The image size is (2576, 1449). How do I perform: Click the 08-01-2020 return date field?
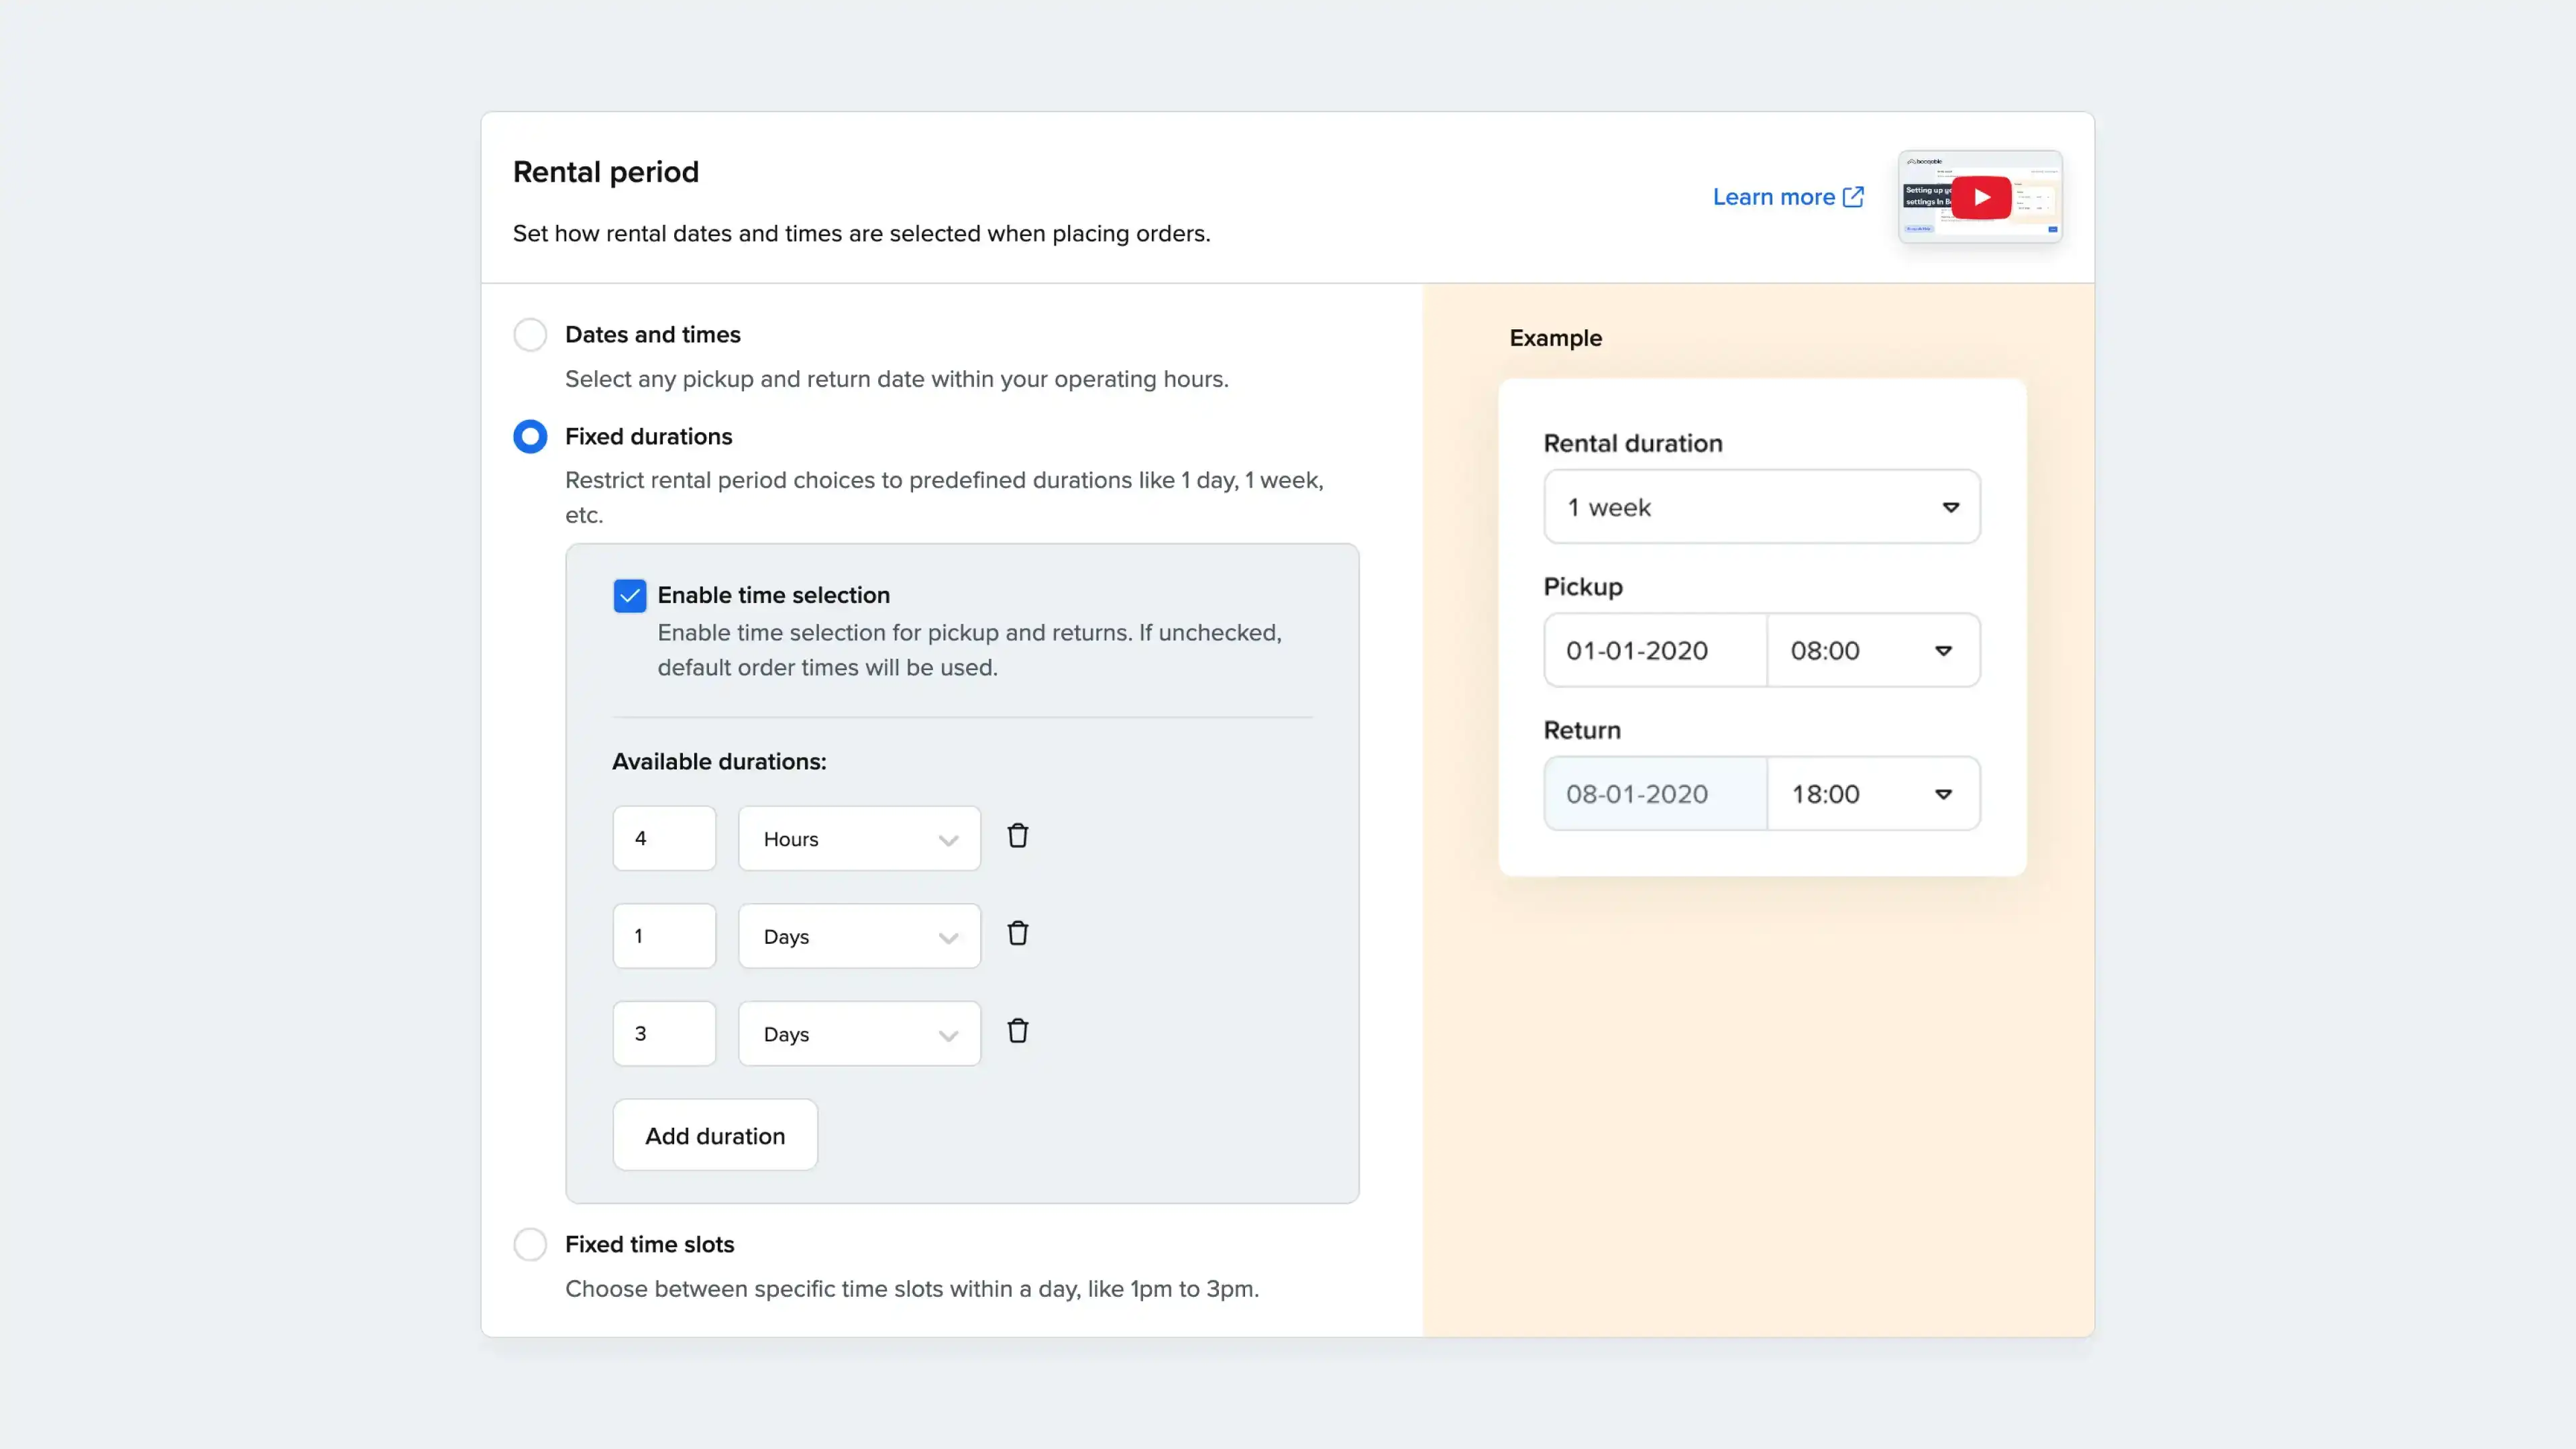(1654, 793)
